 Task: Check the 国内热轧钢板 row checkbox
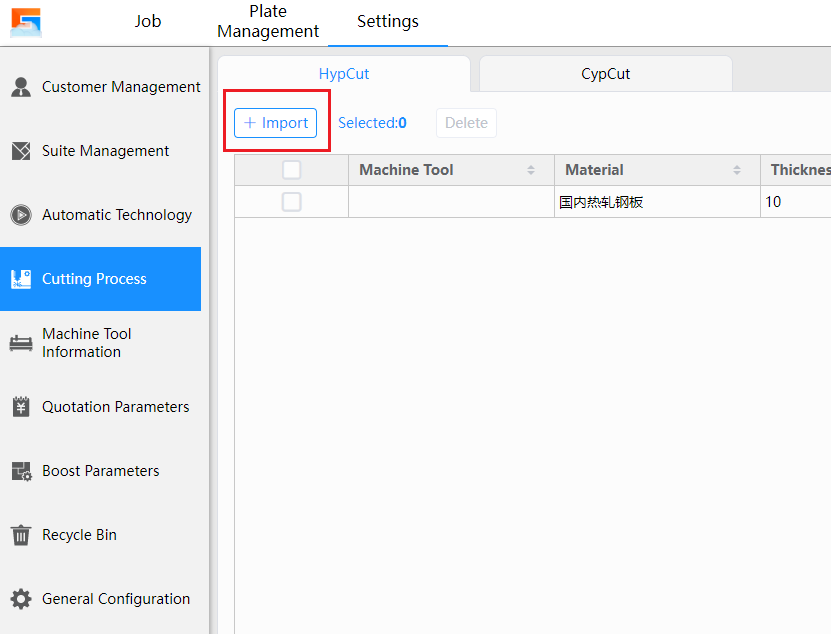pyautogui.click(x=291, y=202)
